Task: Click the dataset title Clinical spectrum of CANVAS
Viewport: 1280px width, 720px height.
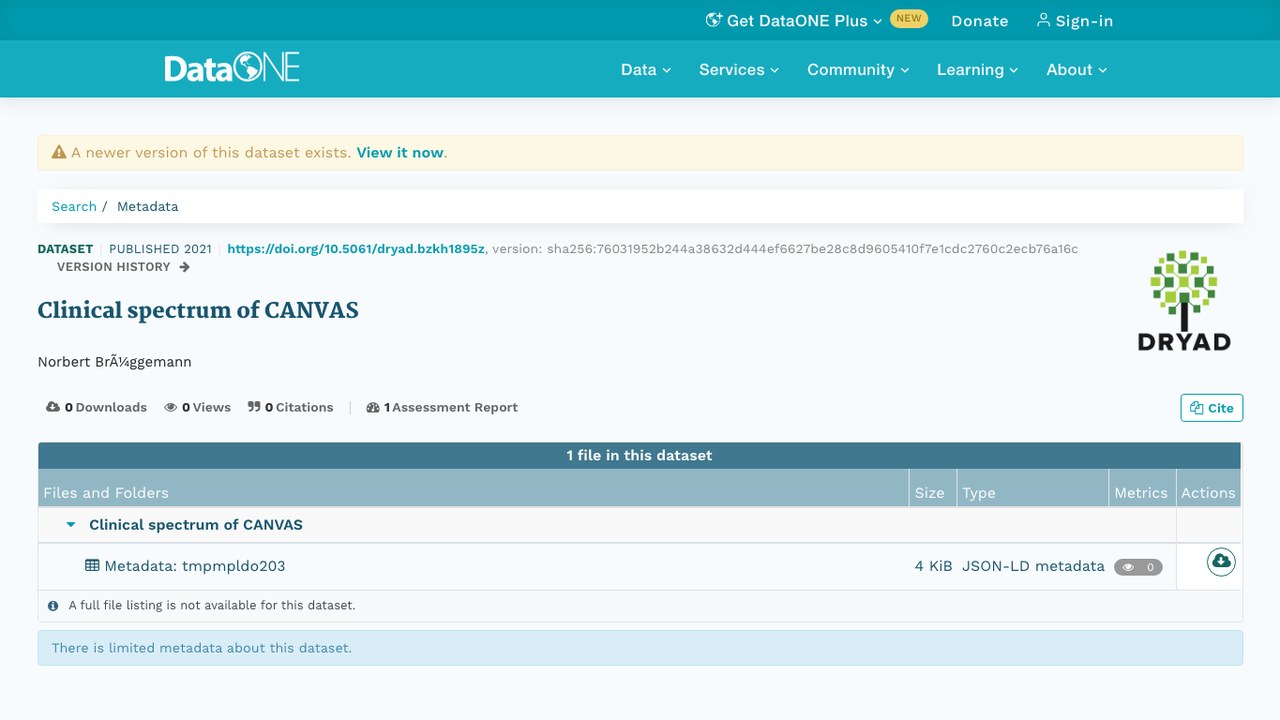Action: [x=198, y=310]
